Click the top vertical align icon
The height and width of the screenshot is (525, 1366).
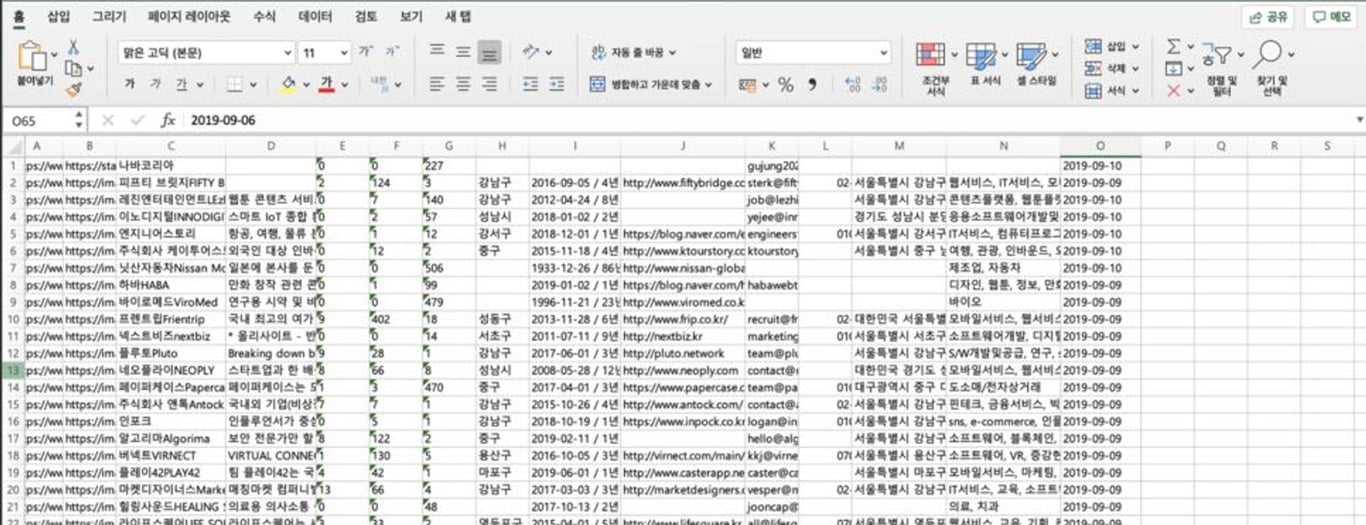point(436,51)
